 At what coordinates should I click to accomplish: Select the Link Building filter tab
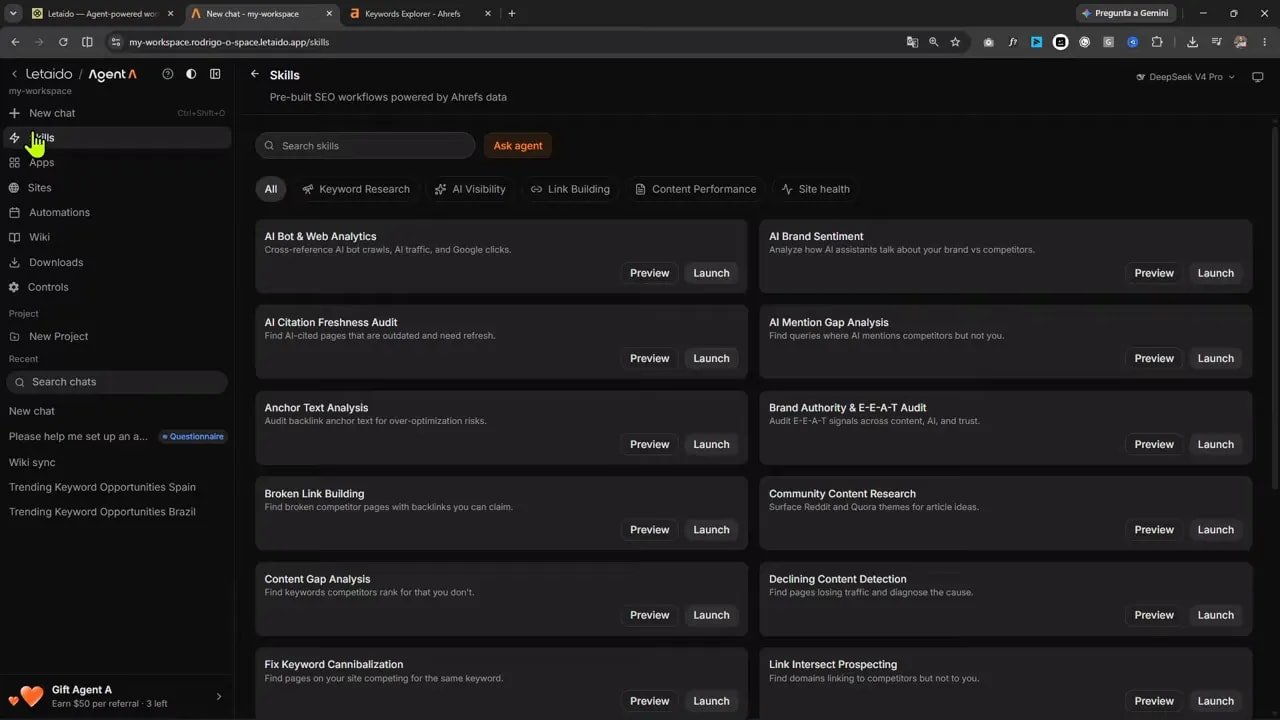570,189
